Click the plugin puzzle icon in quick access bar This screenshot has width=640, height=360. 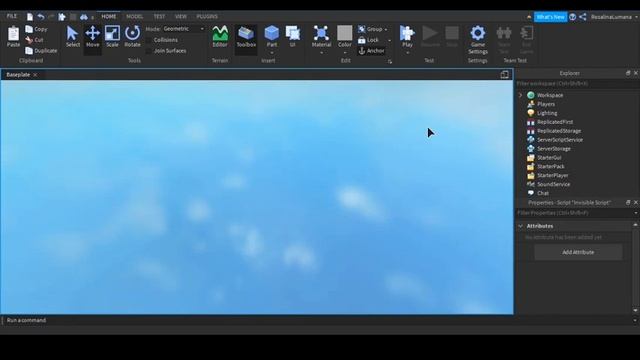[62, 17]
